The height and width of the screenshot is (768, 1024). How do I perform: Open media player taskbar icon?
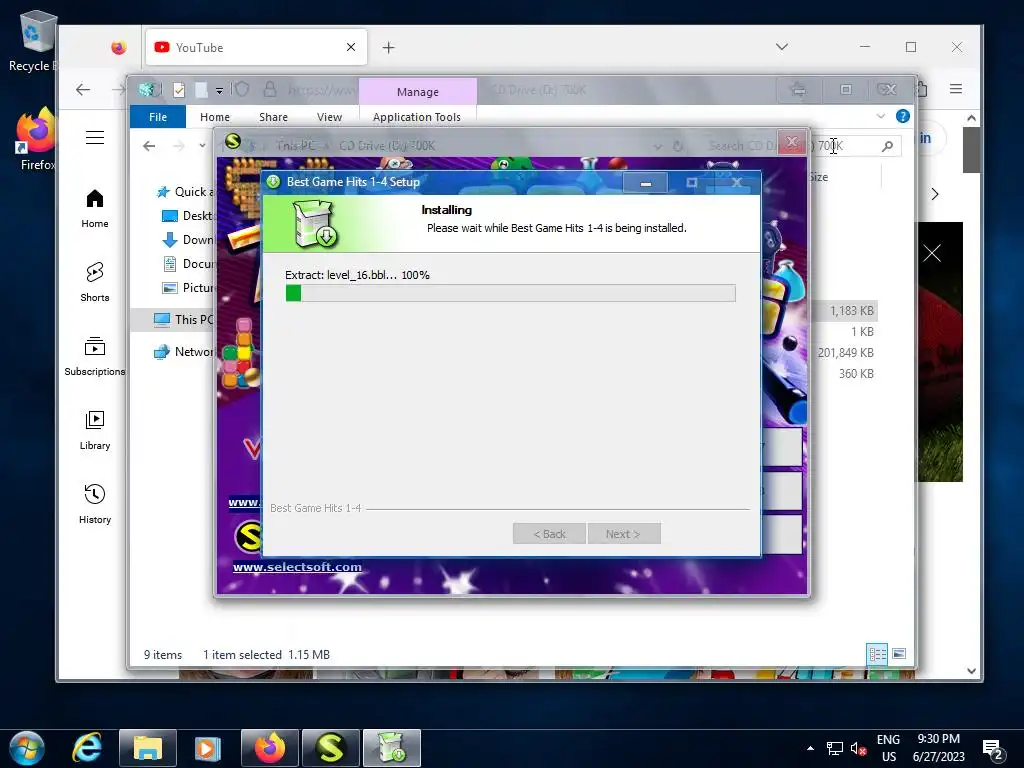pos(208,748)
